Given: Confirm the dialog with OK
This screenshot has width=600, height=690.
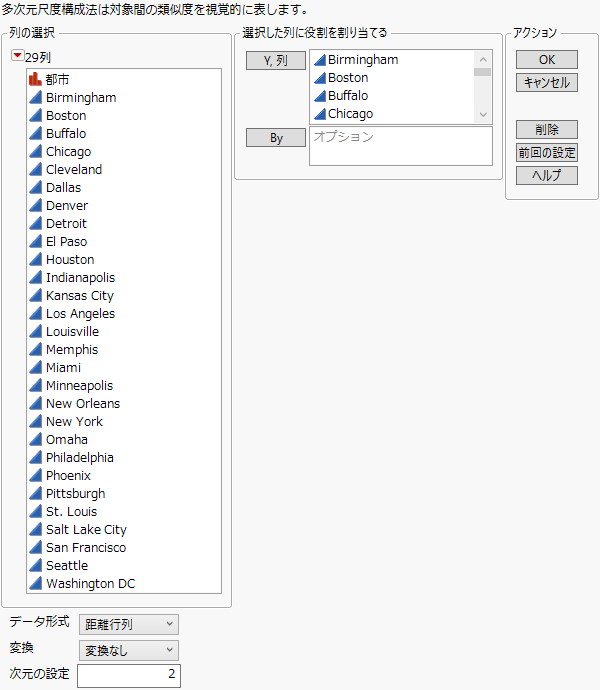Looking at the screenshot, I should pyautogui.click(x=547, y=59).
